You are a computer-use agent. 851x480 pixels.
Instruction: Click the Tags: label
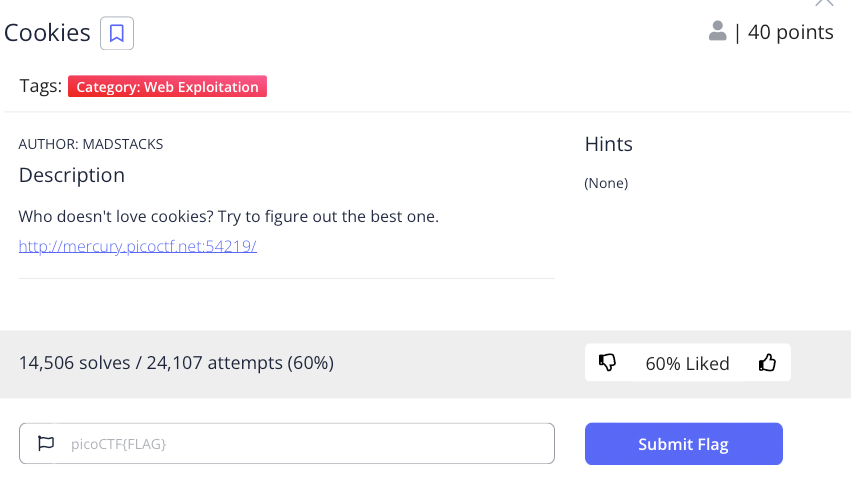(41, 87)
